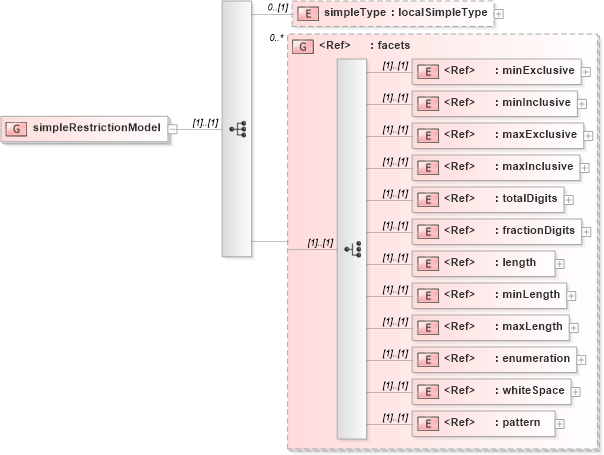Collapse the simpleRestrictionModel node

[173, 128]
